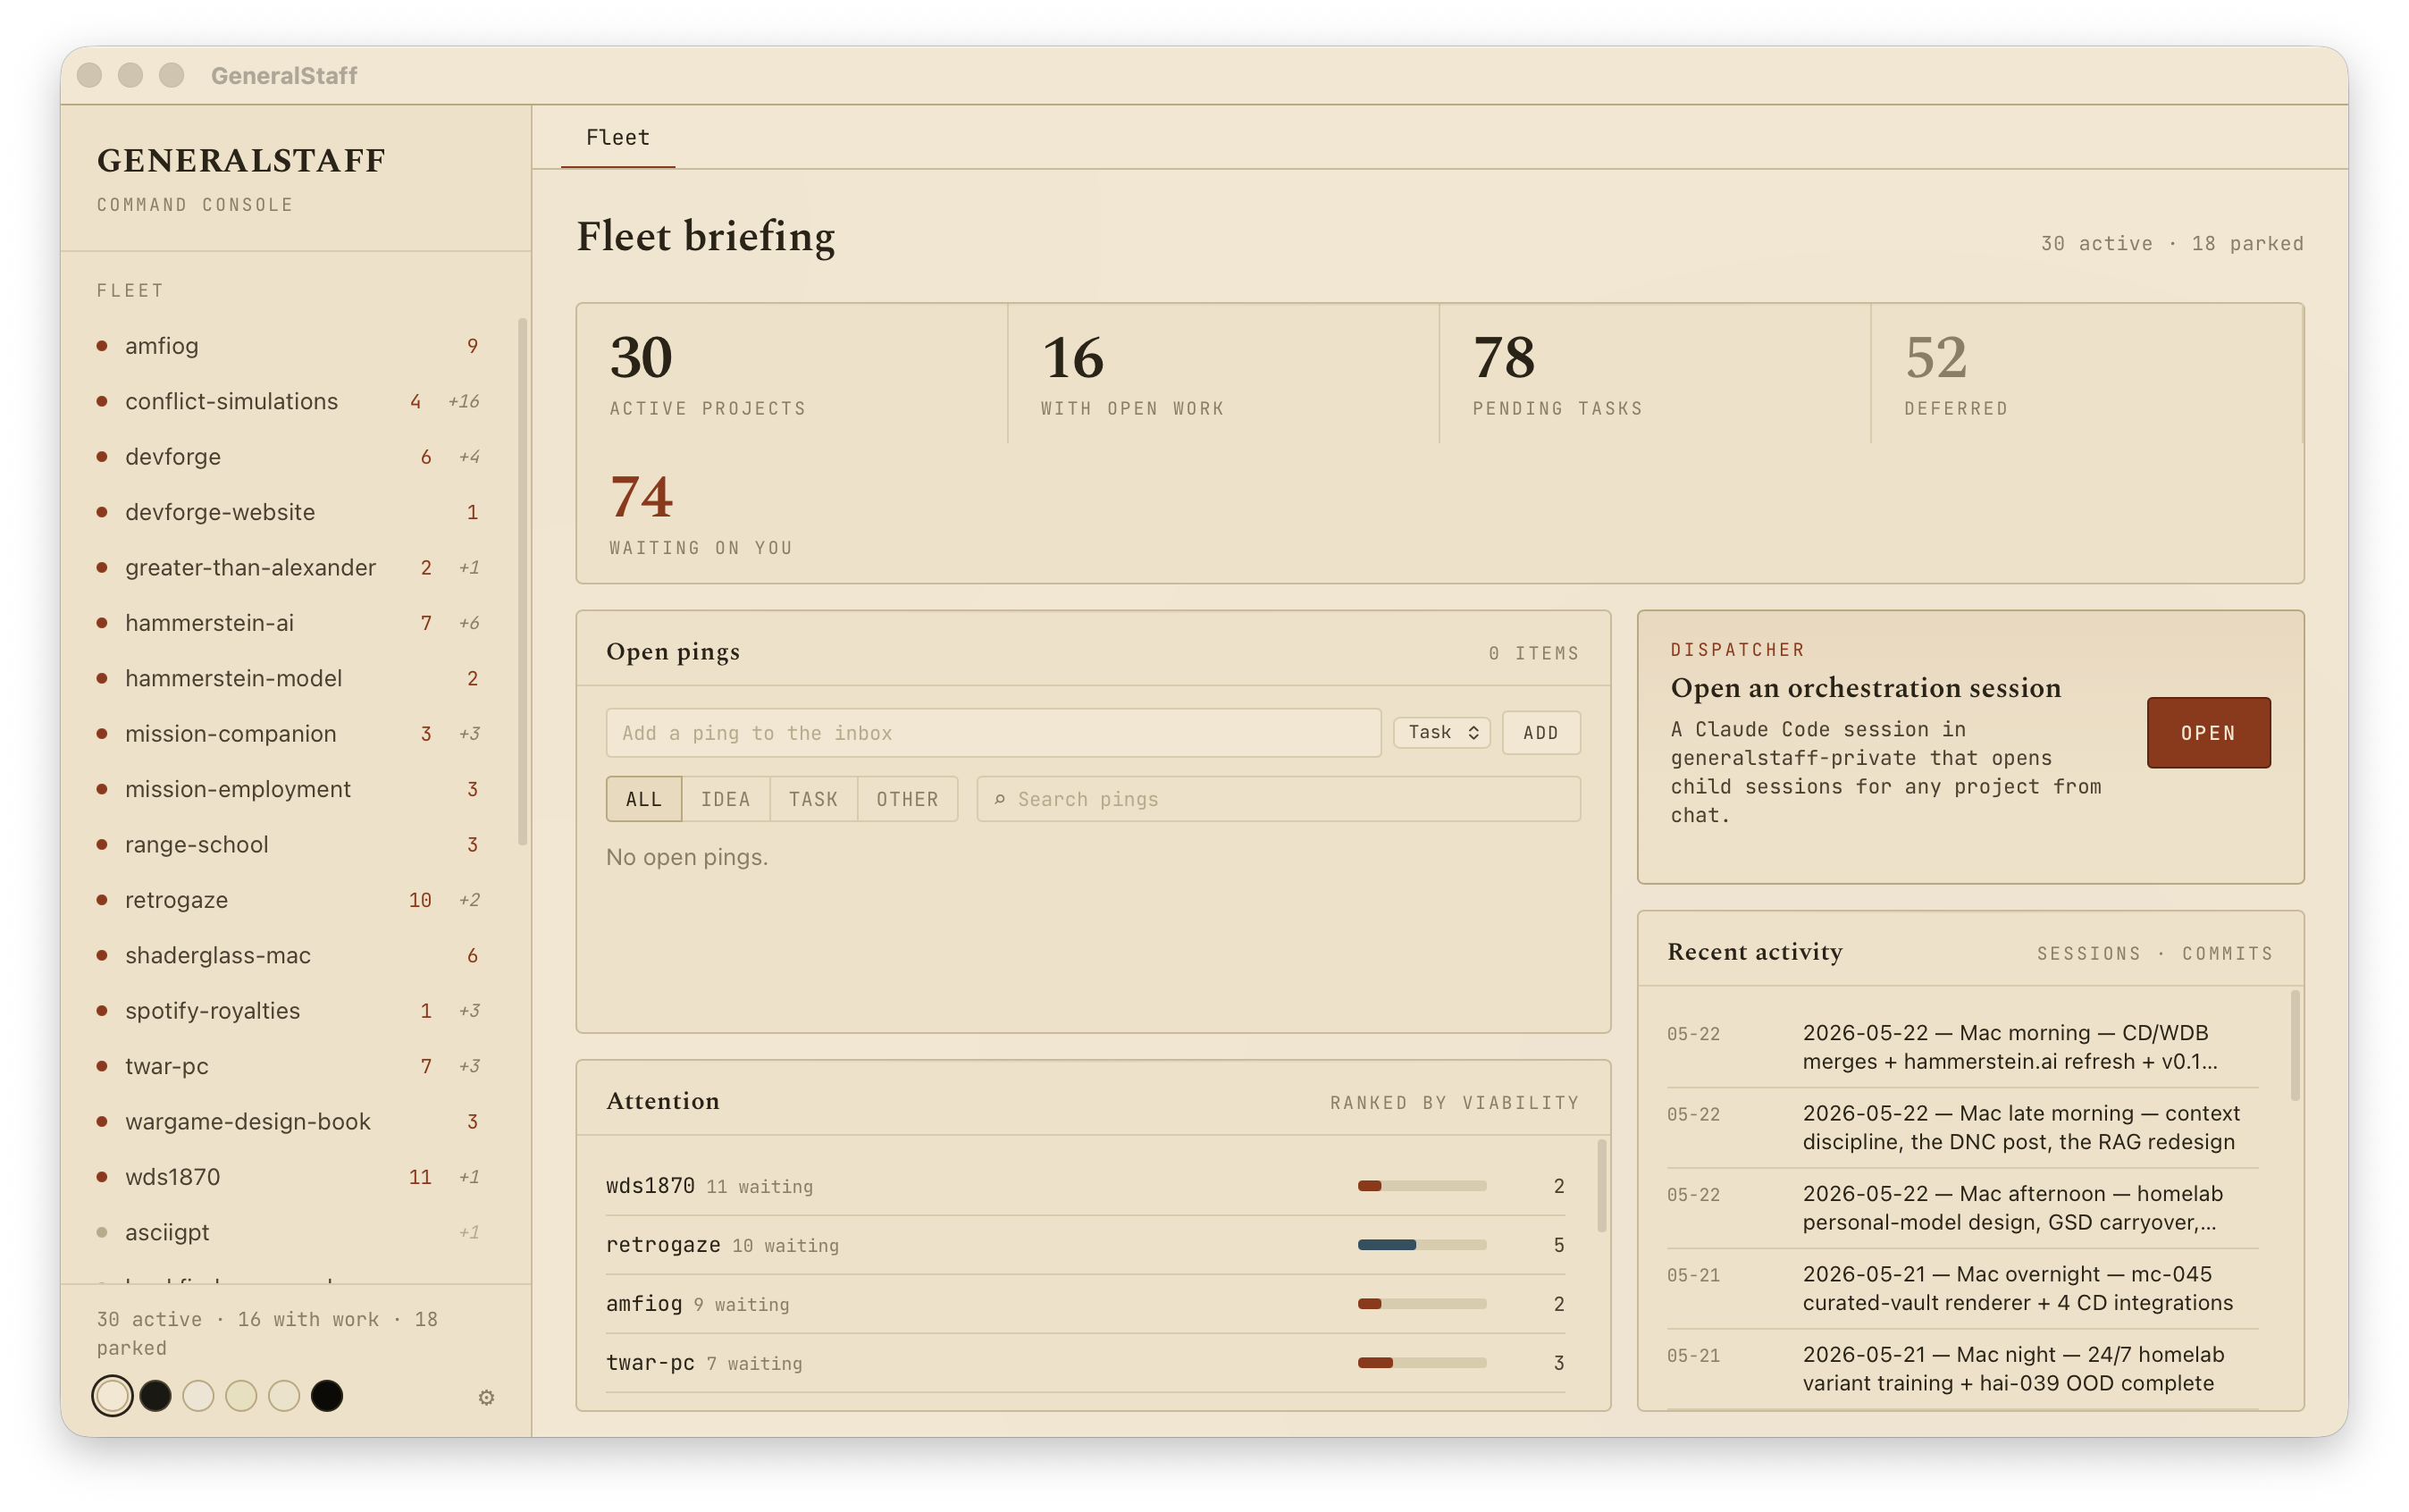Open greater-than-alexander project
The height and width of the screenshot is (1512, 2409).
[288, 567]
